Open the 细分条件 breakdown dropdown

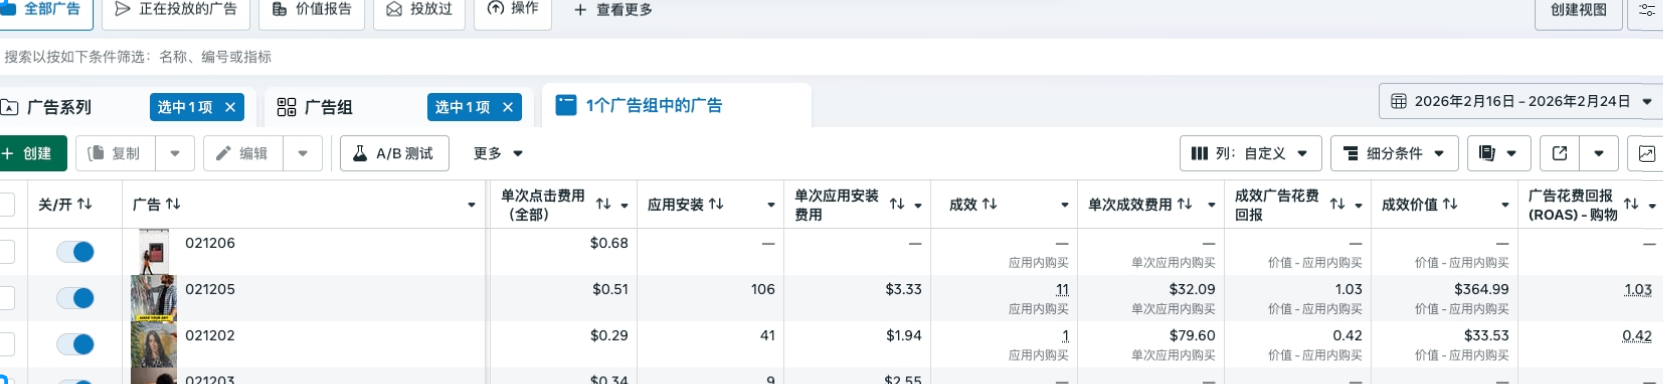click(1394, 153)
